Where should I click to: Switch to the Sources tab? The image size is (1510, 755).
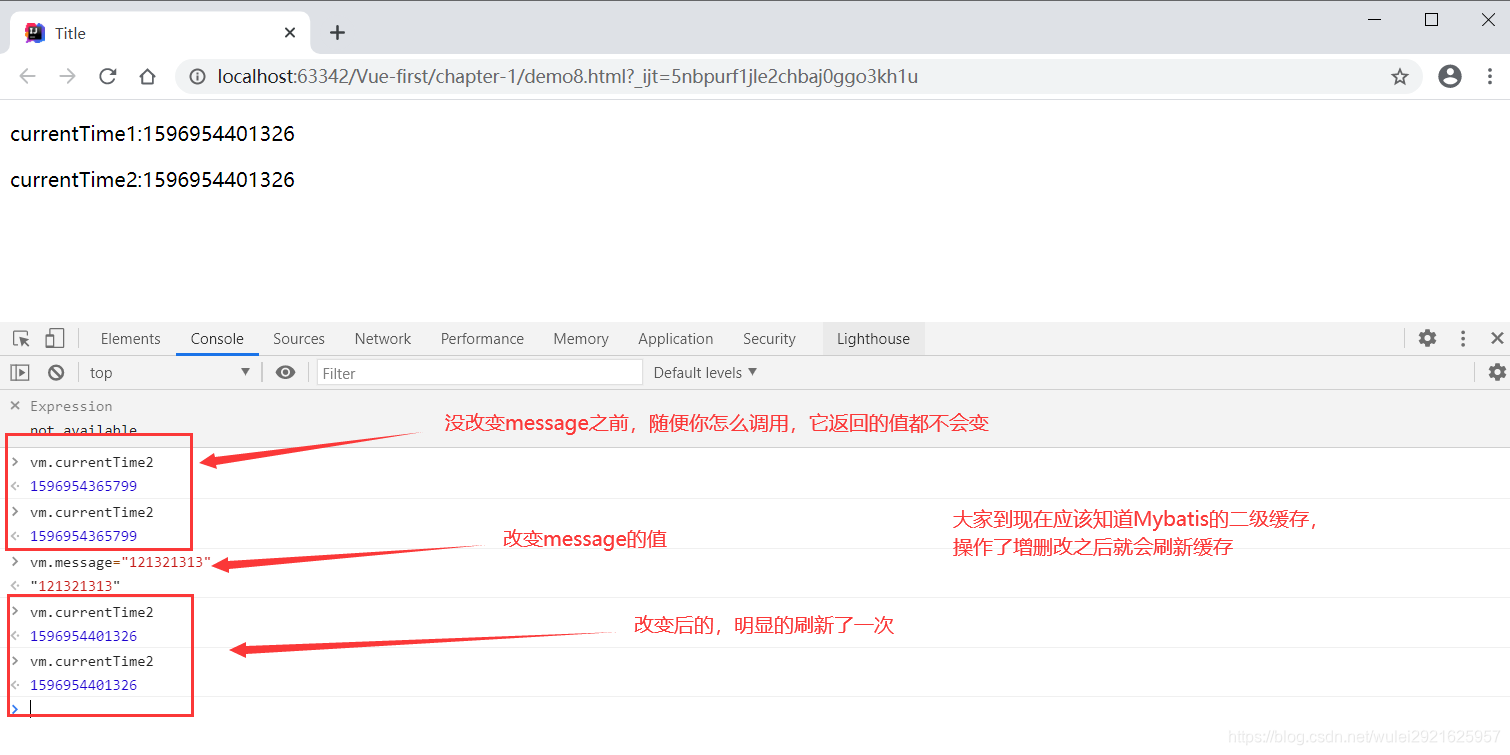(299, 339)
